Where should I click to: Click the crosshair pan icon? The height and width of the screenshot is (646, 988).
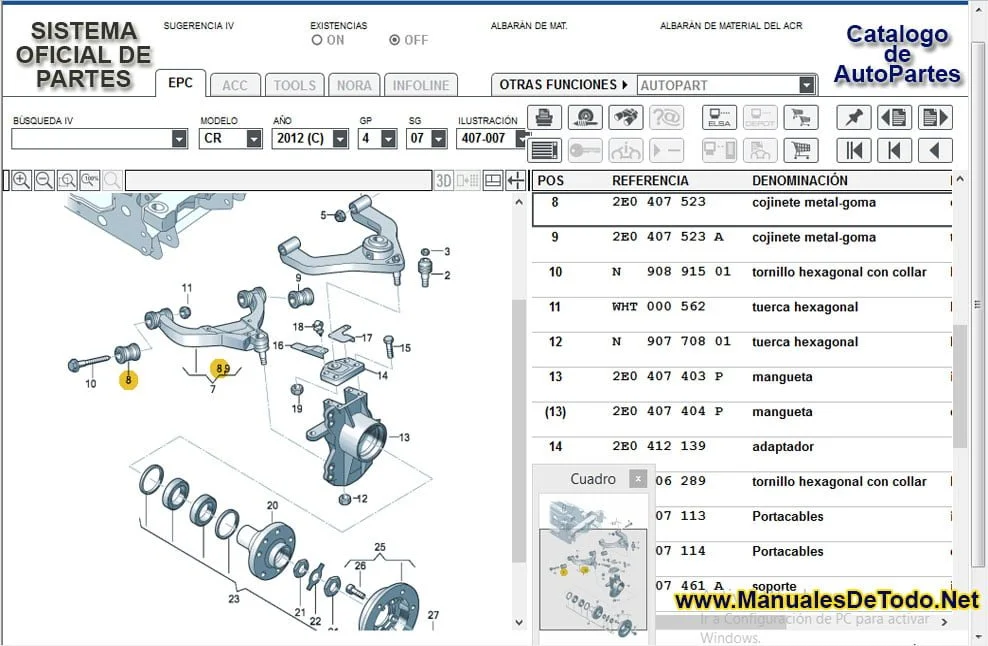pyautogui.click(x=516, y=181)
